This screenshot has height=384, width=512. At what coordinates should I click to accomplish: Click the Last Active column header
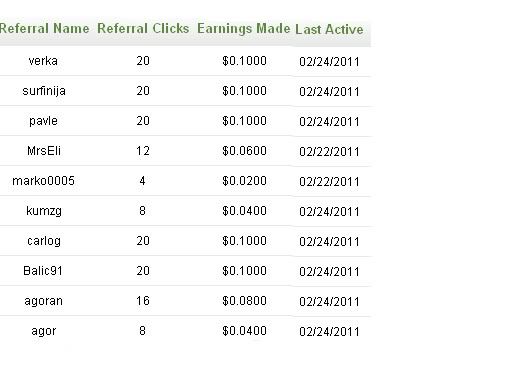click(x=329, y=29)
